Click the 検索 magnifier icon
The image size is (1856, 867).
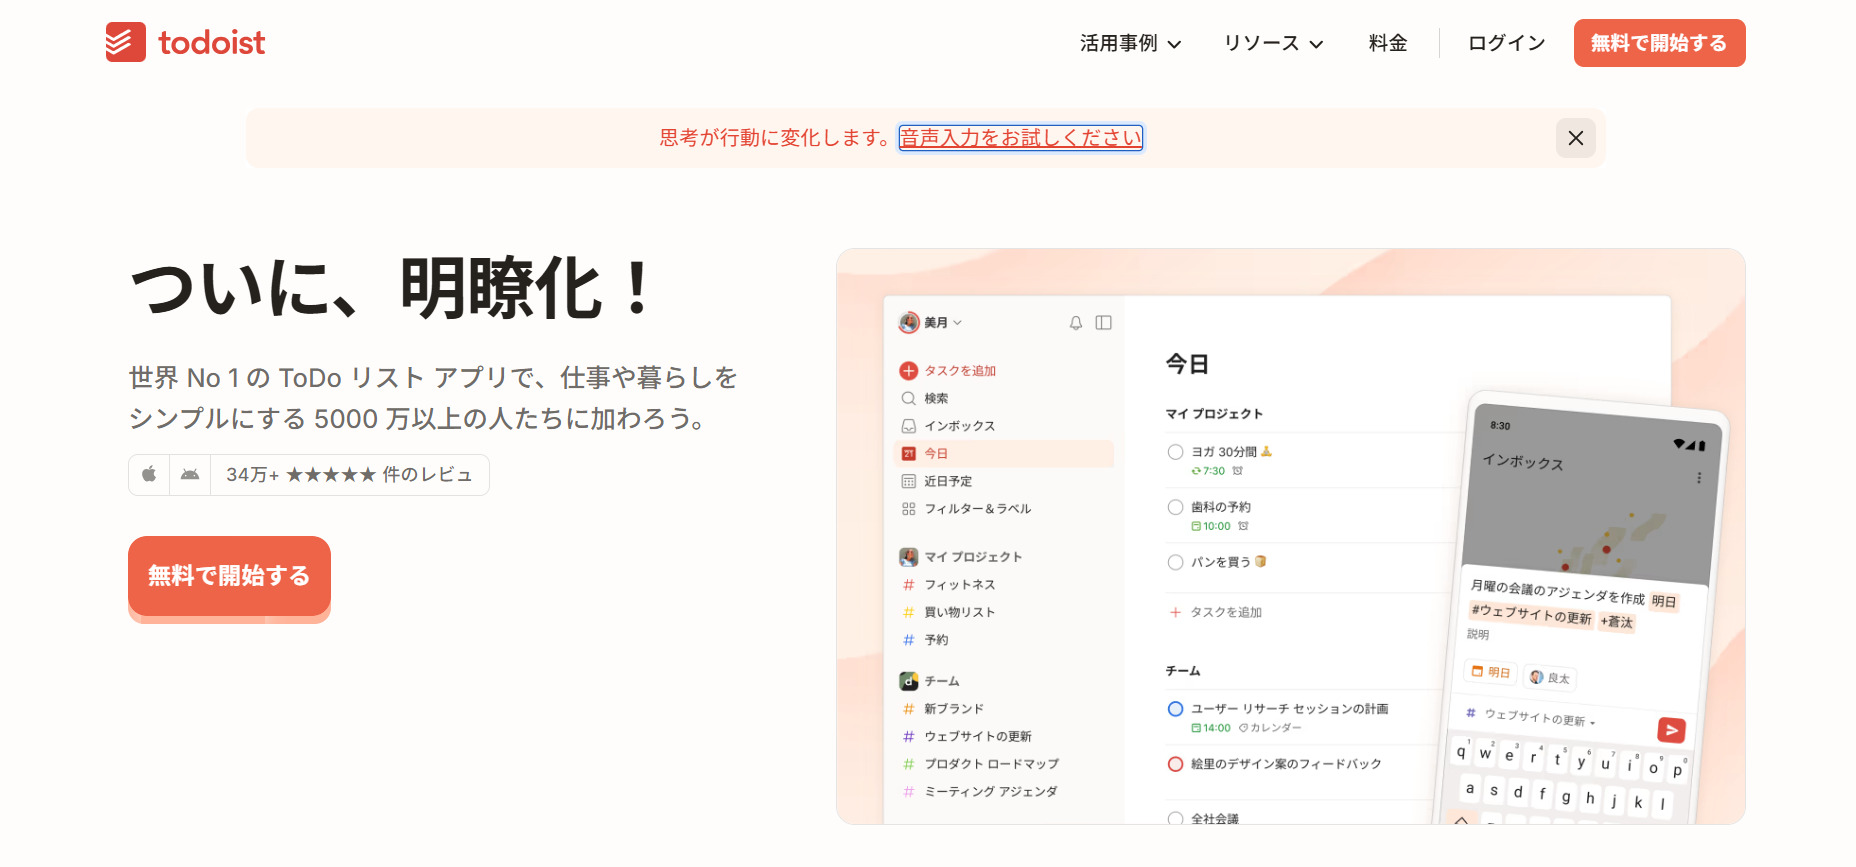click(908, 398)
